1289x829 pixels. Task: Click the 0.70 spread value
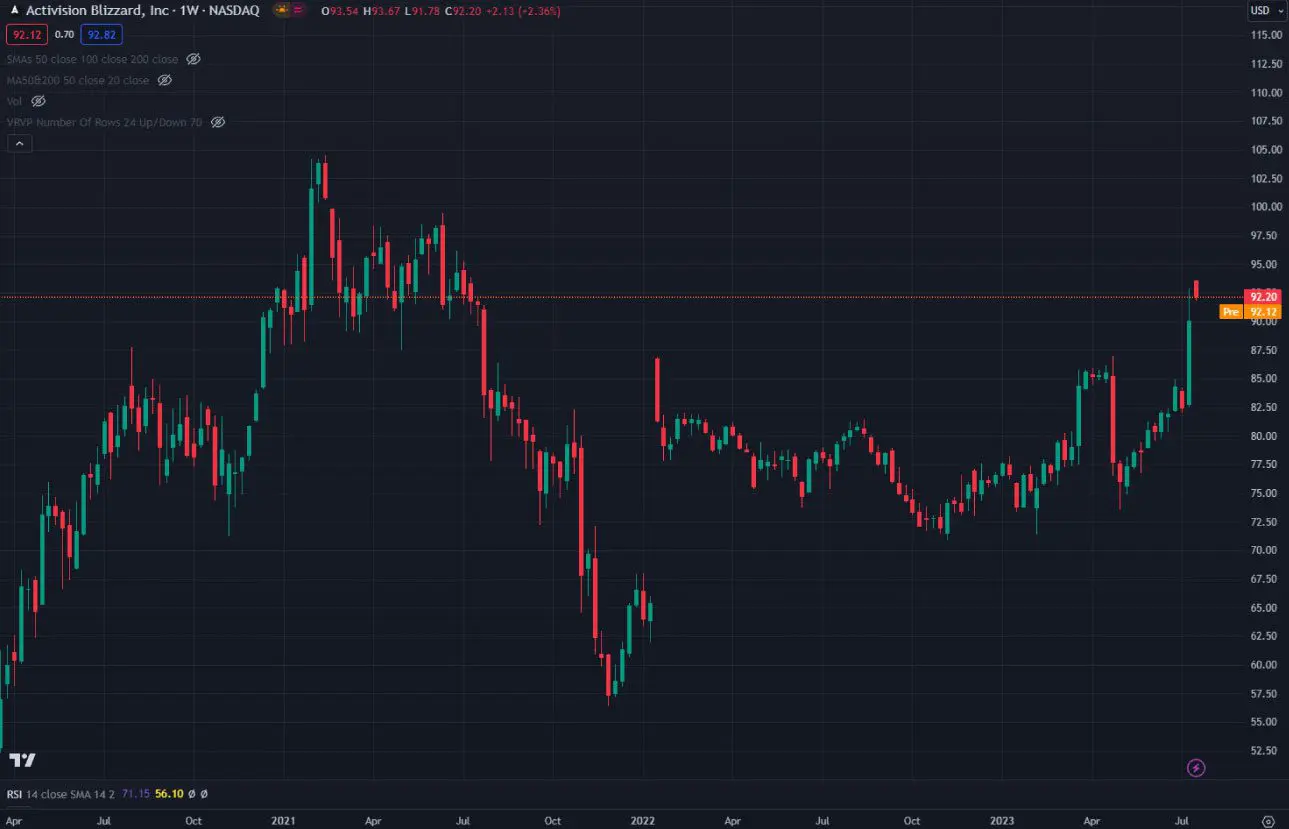pos(64,34)
